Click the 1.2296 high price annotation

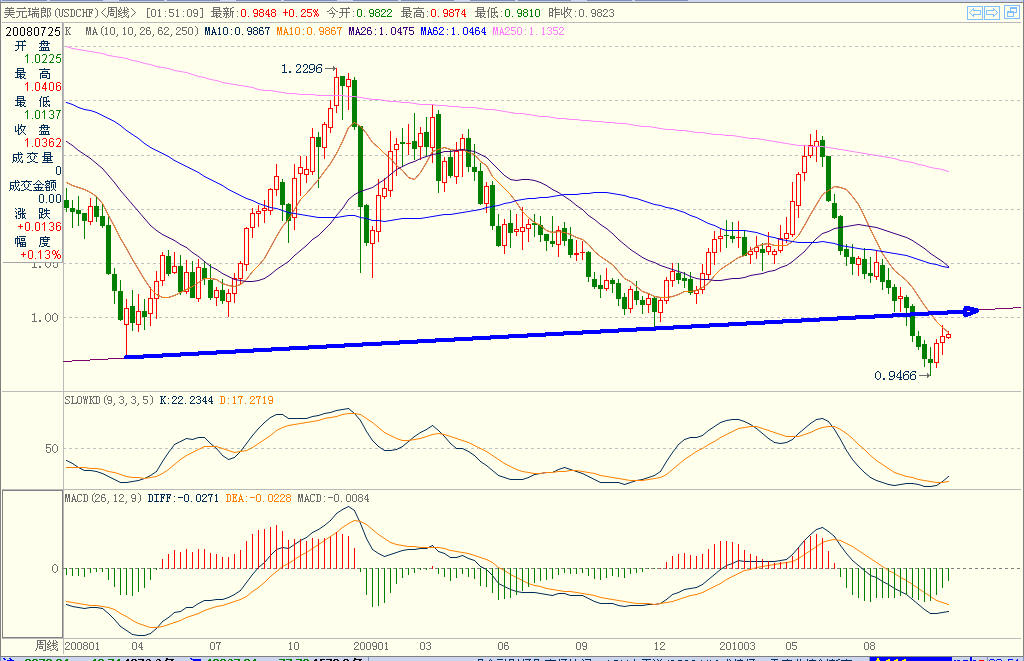[x=302, y=69]
